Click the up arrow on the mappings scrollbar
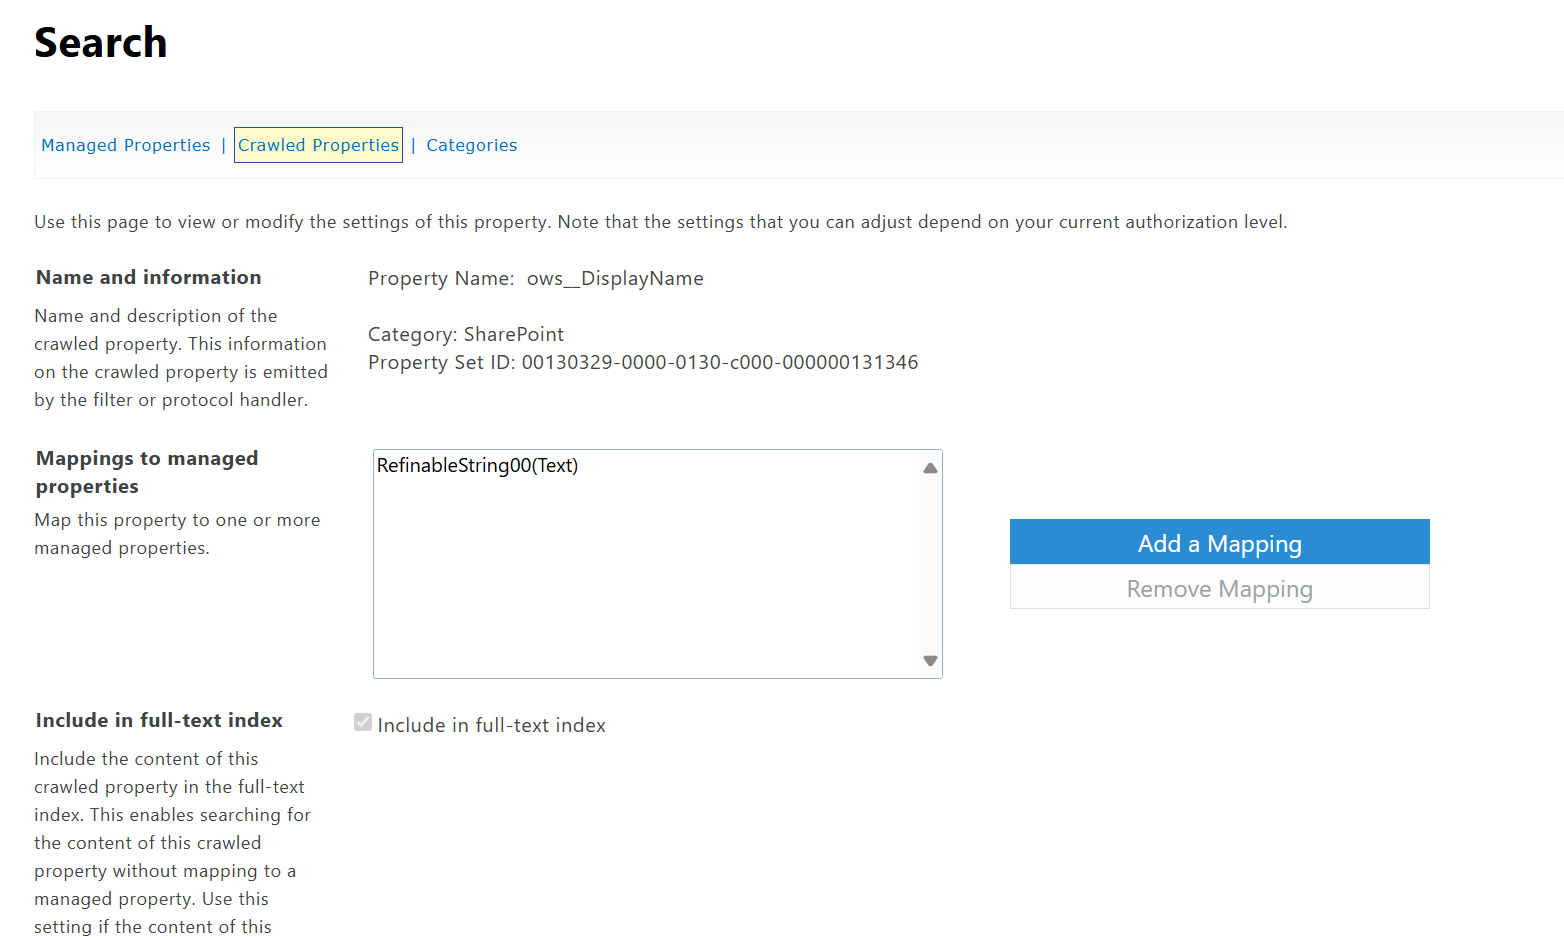1564x937 pixels. [930, 465]
